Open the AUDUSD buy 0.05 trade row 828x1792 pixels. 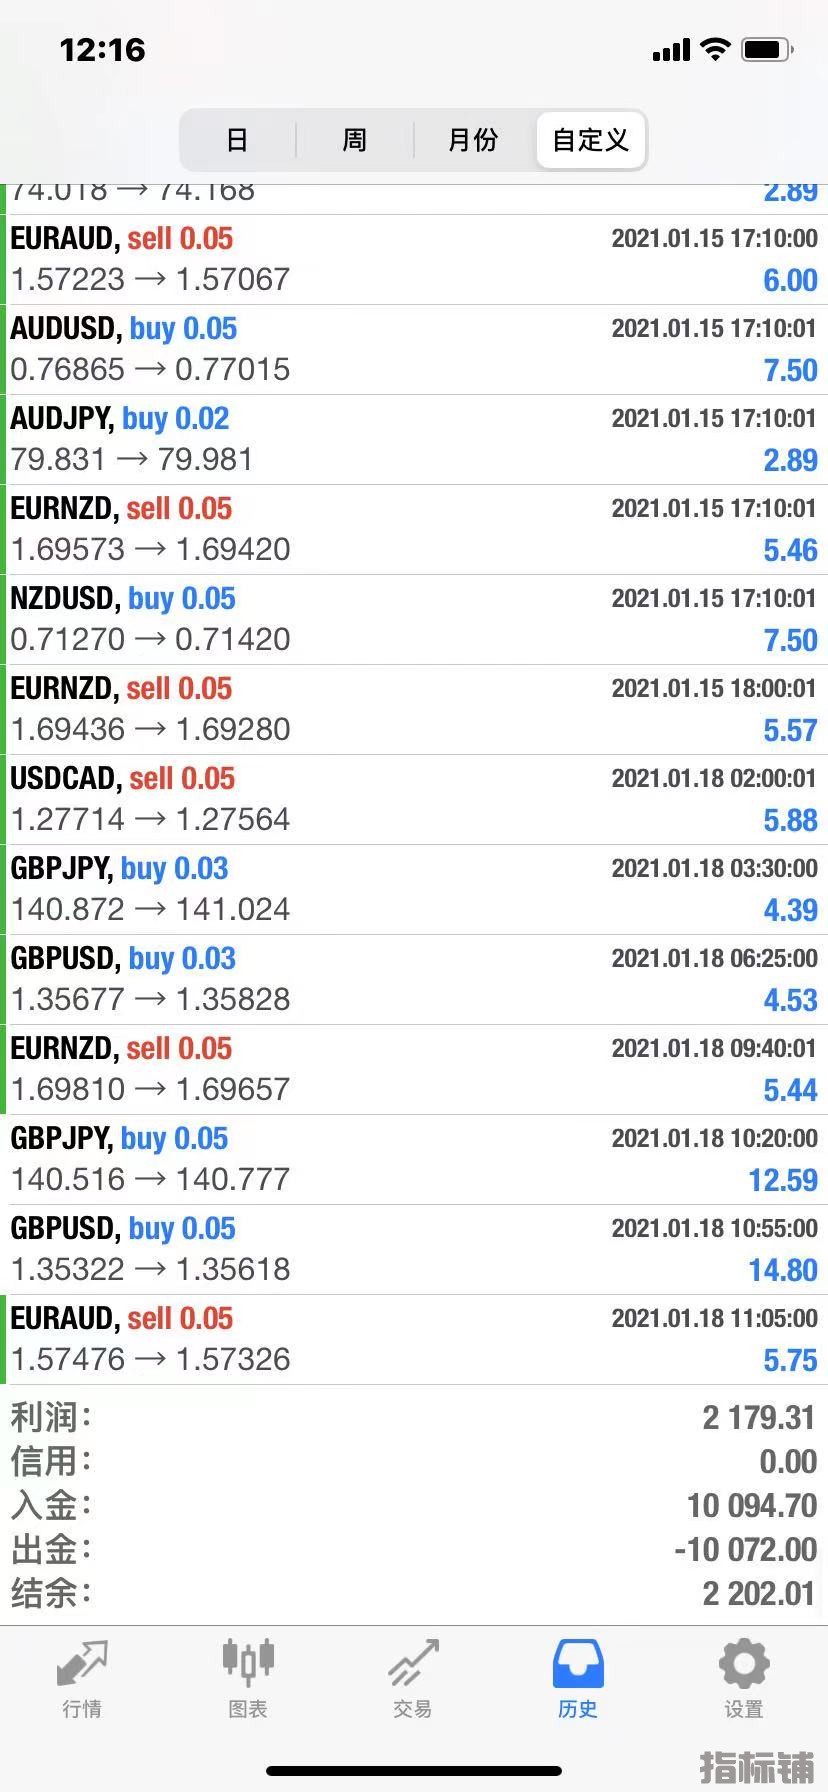414,349
